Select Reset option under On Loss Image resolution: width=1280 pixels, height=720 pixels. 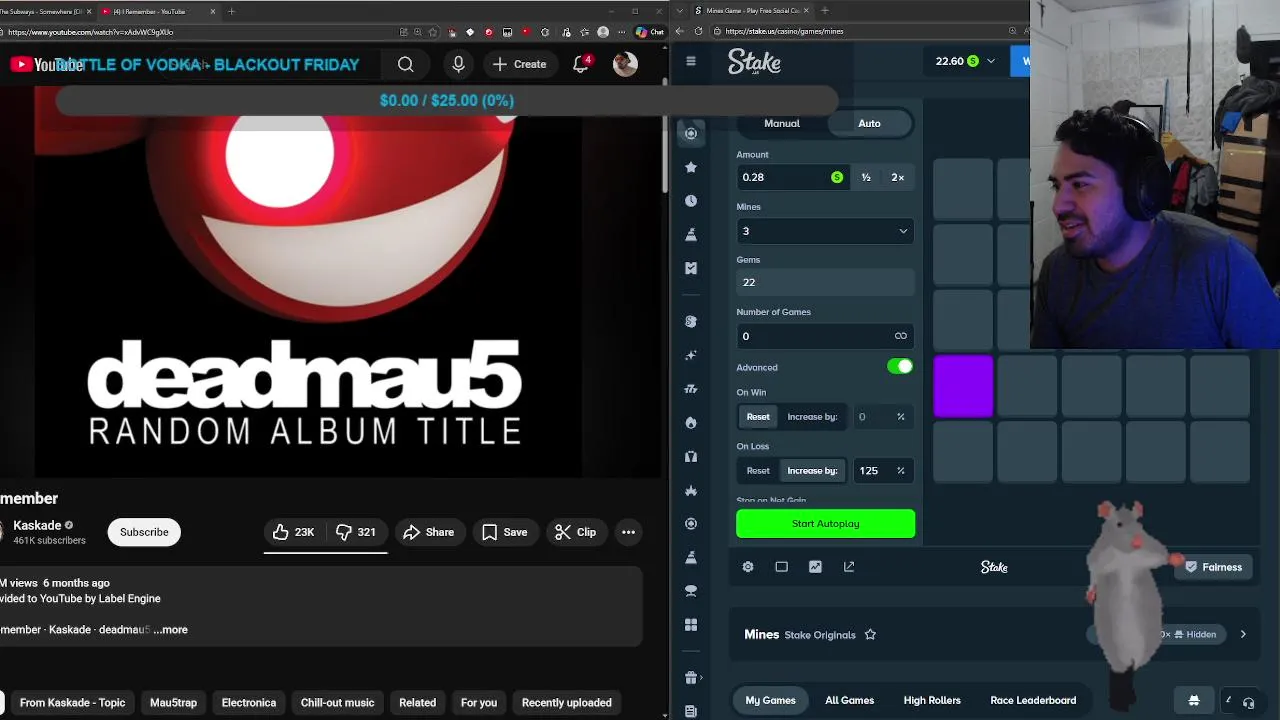coord(758,471)
